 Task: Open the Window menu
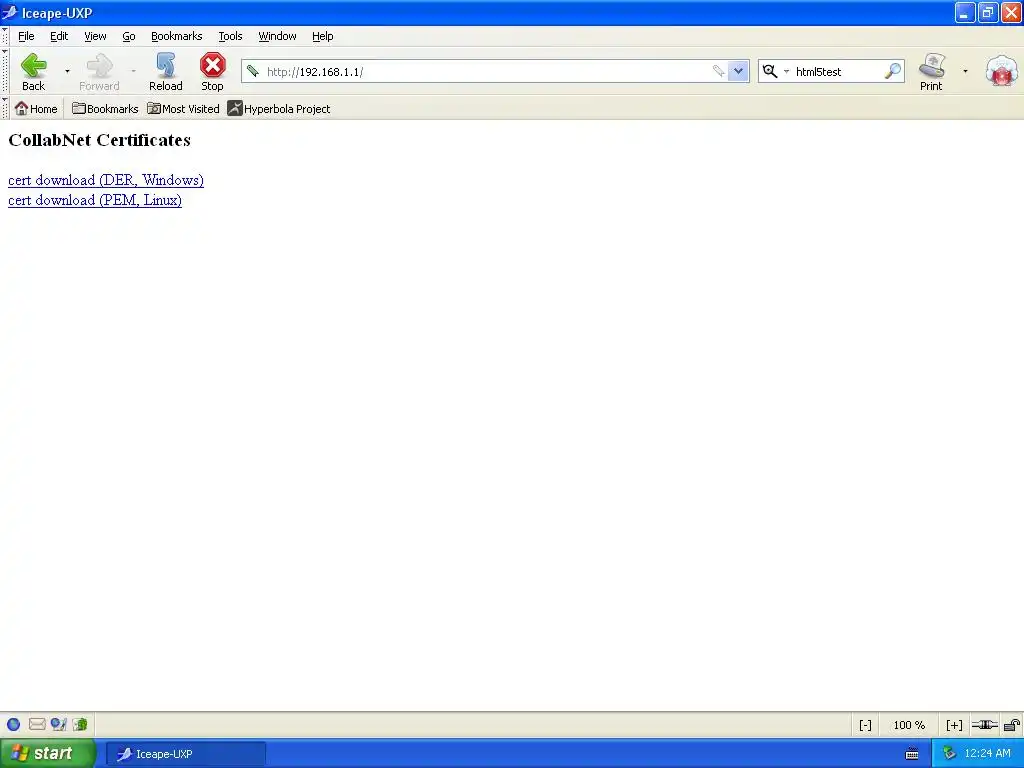[277, 36]
